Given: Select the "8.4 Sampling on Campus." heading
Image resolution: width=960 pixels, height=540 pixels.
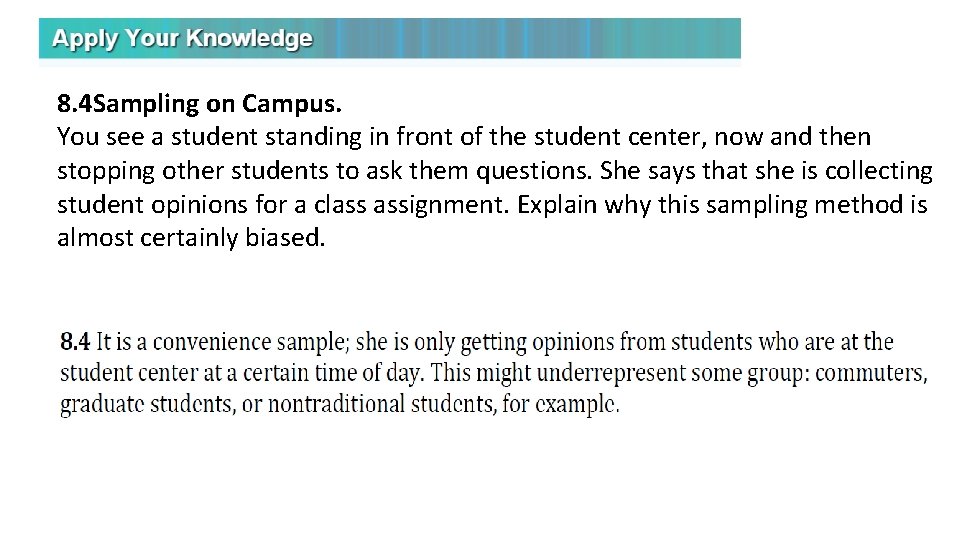Looking at the screenshot, I should (x=200, y=103).
